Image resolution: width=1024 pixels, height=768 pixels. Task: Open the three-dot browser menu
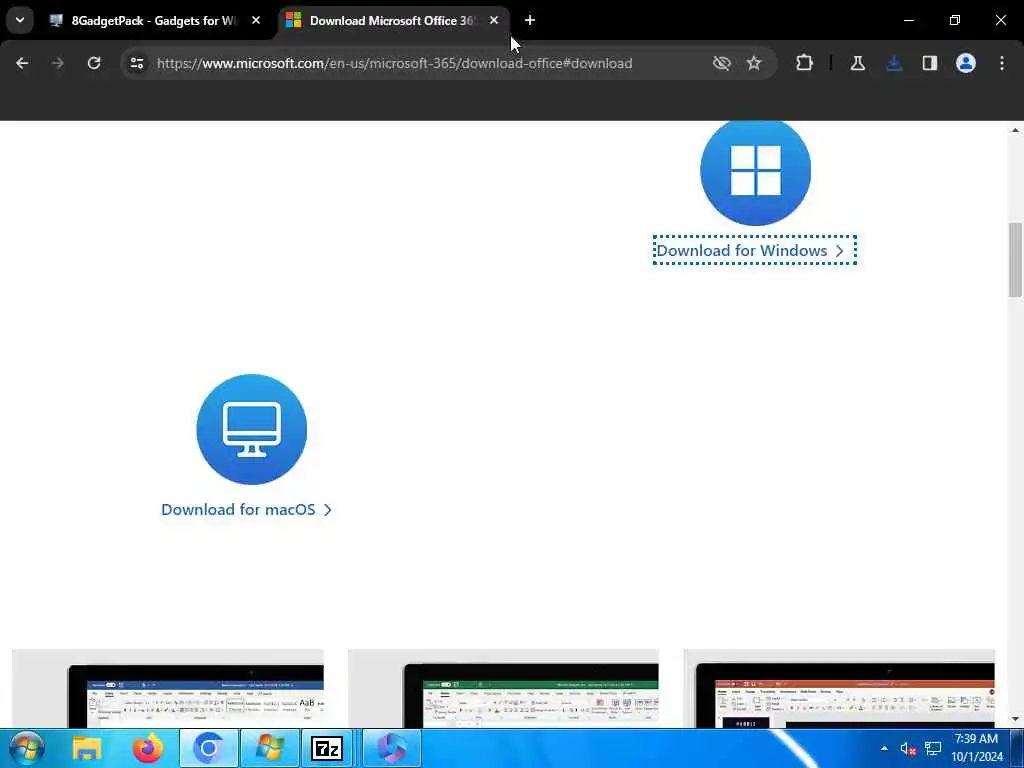click(x=1002, y=63)
